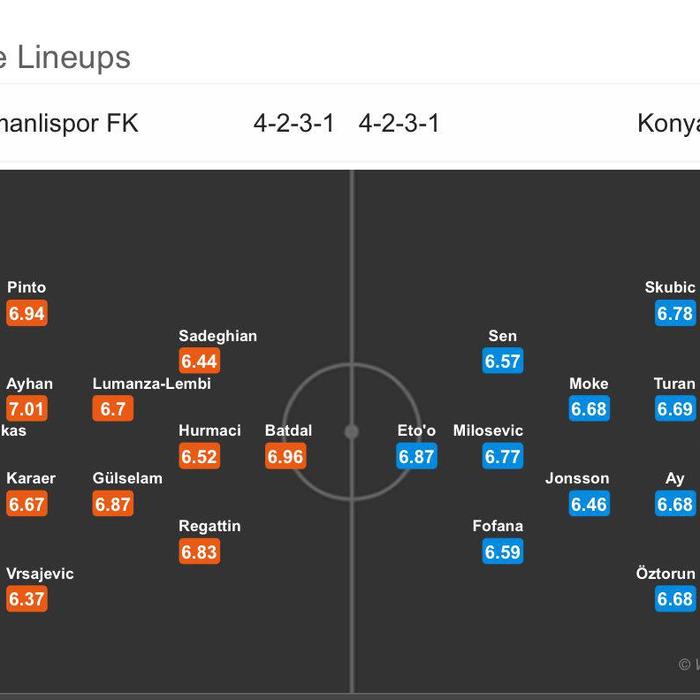Open Fofana's 6.59 rating badge
The image size is (700, 700).
pos(503,552)
